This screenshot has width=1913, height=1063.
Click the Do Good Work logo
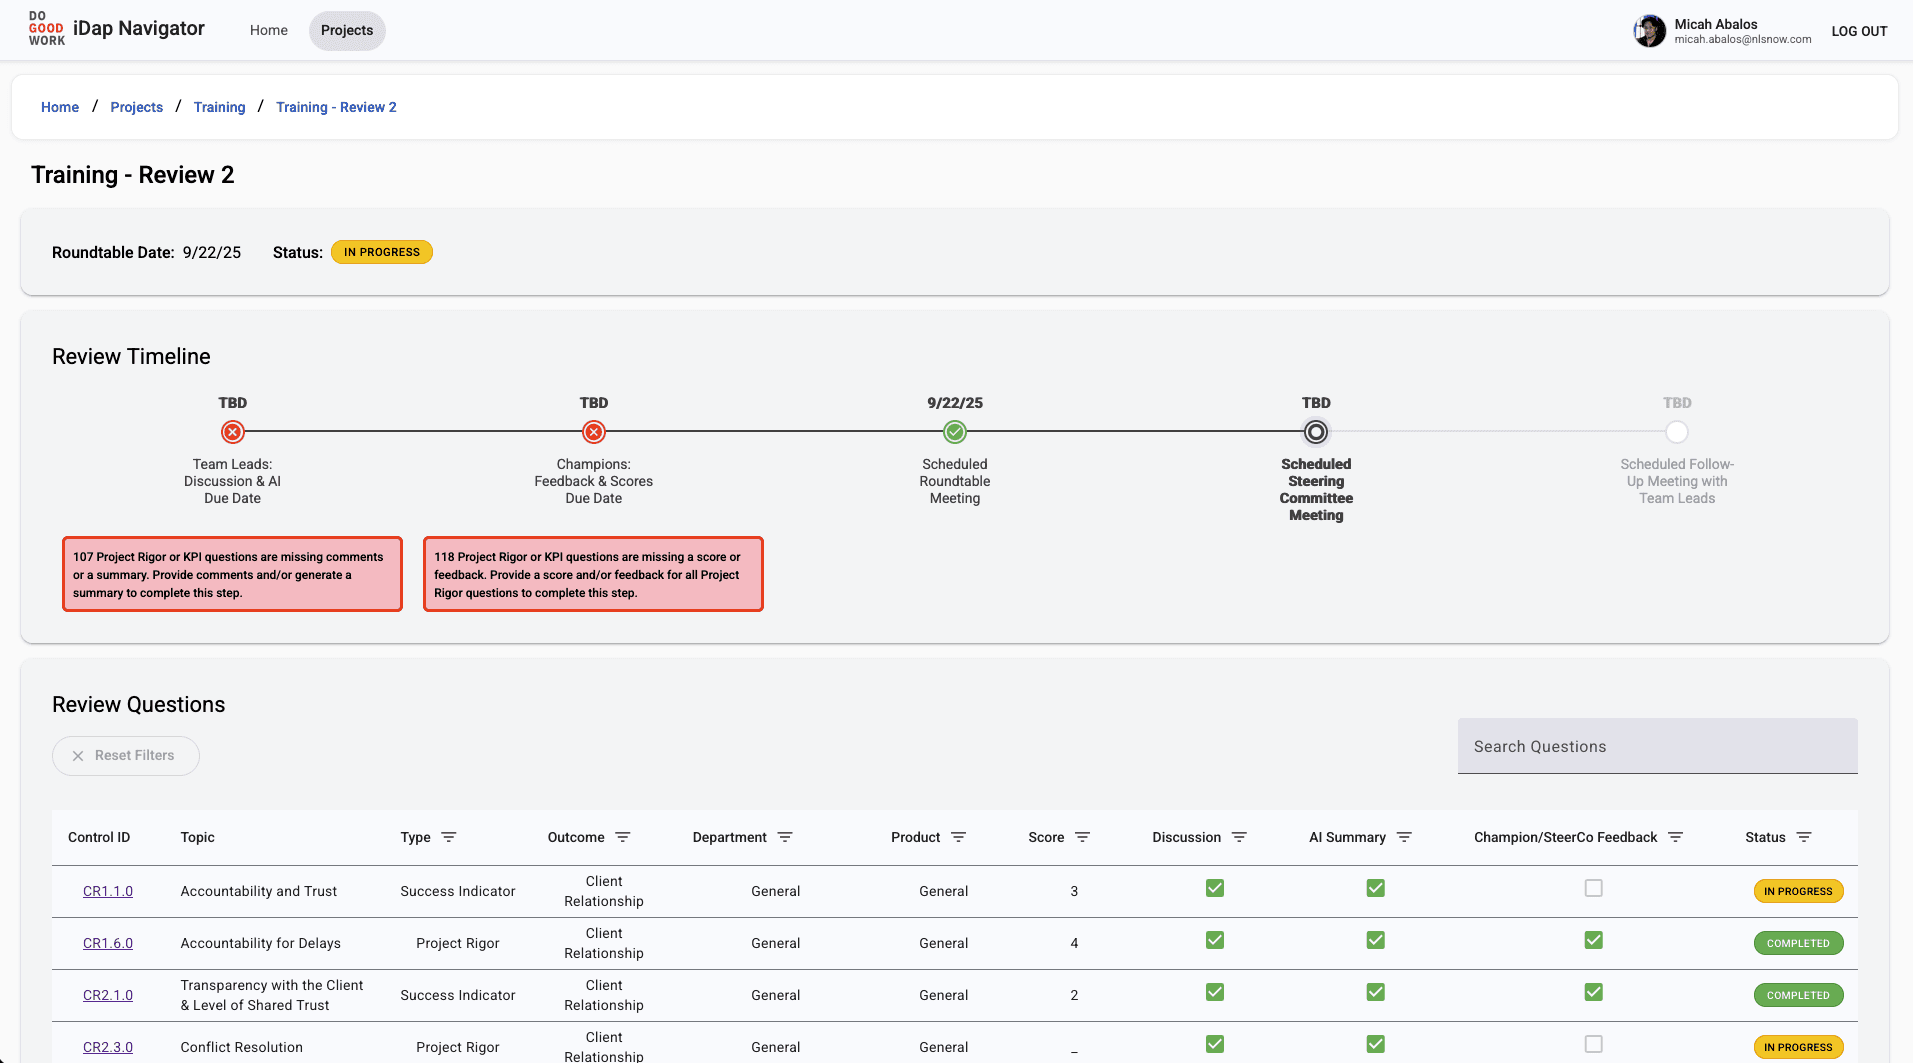pos(46,29)
